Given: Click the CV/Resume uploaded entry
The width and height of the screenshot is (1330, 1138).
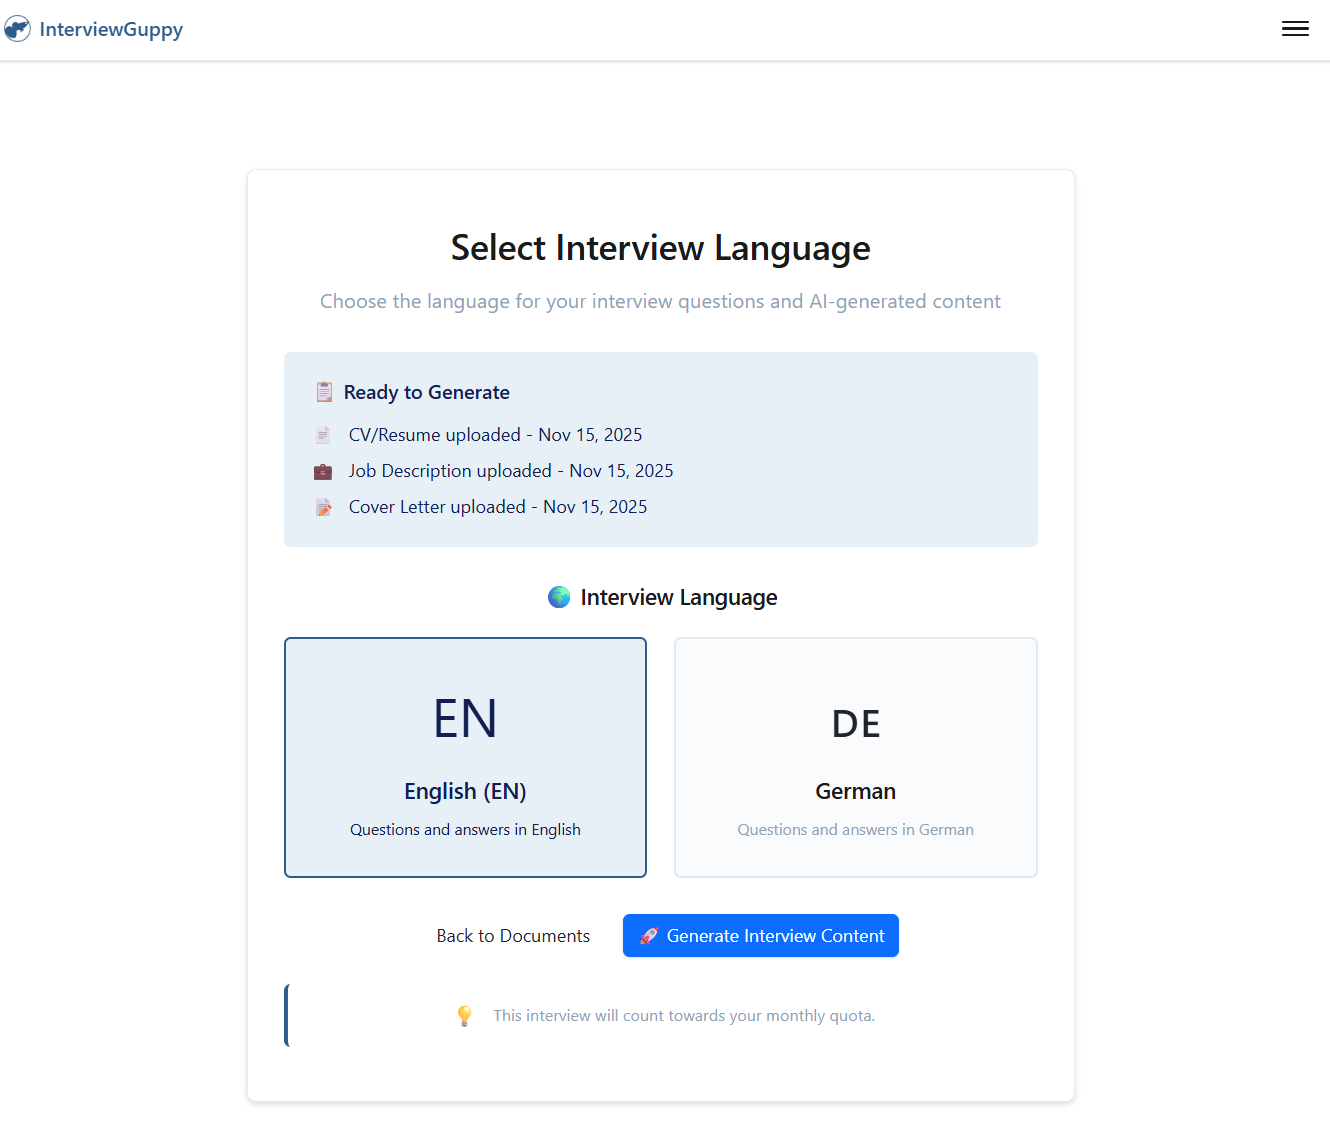Looking at the screenshot, I should coord(495,434).
